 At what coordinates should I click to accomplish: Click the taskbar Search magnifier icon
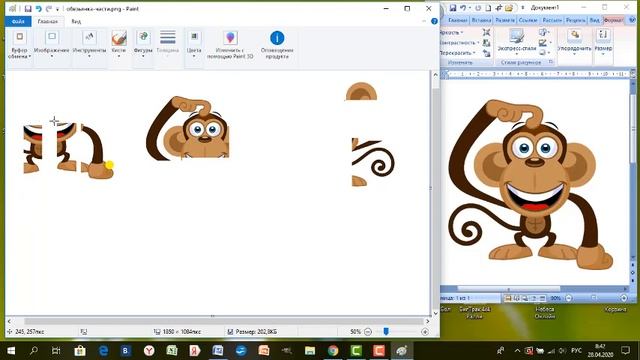[x=33, y=351]
